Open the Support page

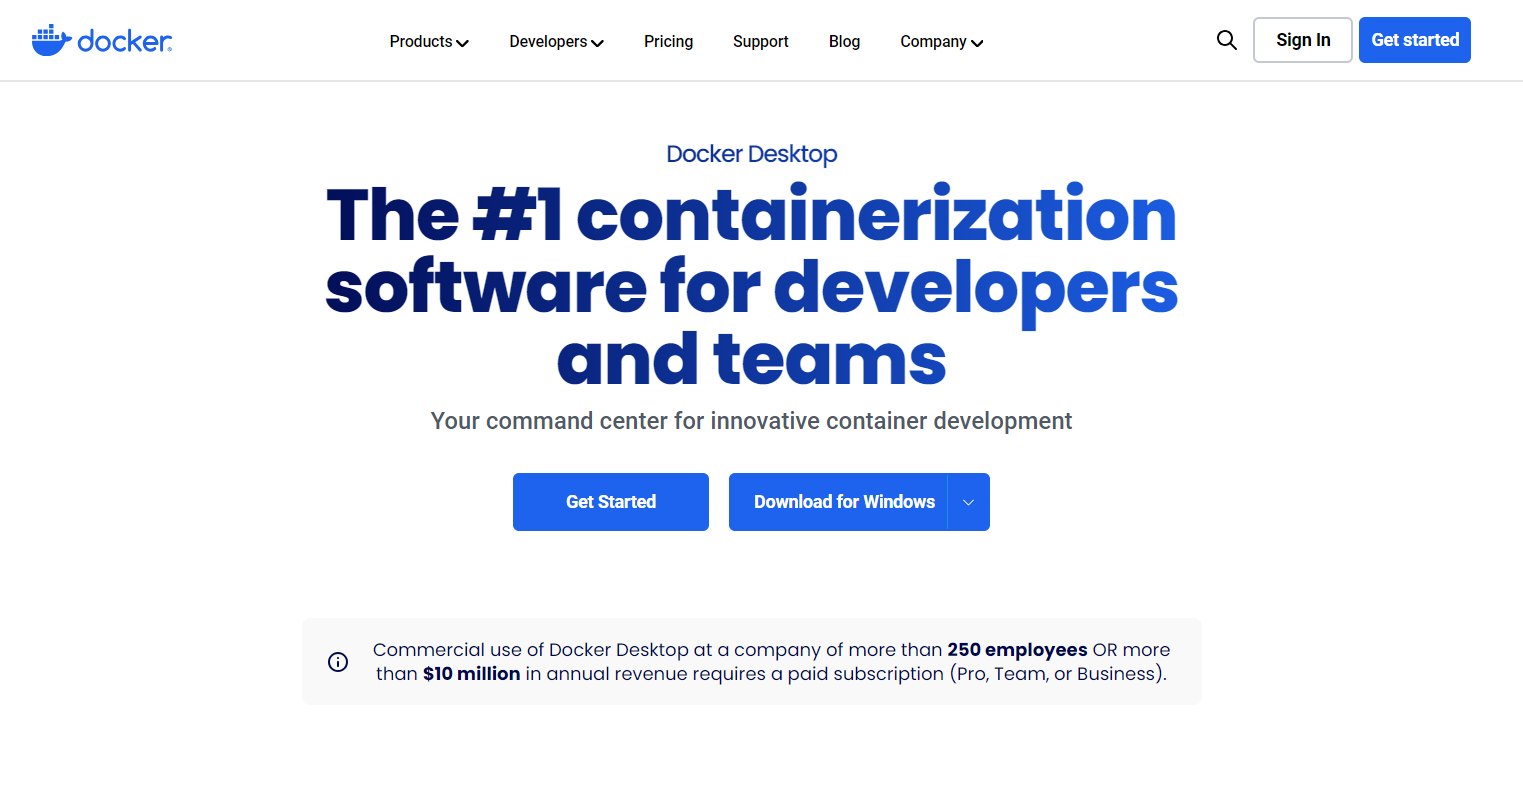click(x=761, y=42)
